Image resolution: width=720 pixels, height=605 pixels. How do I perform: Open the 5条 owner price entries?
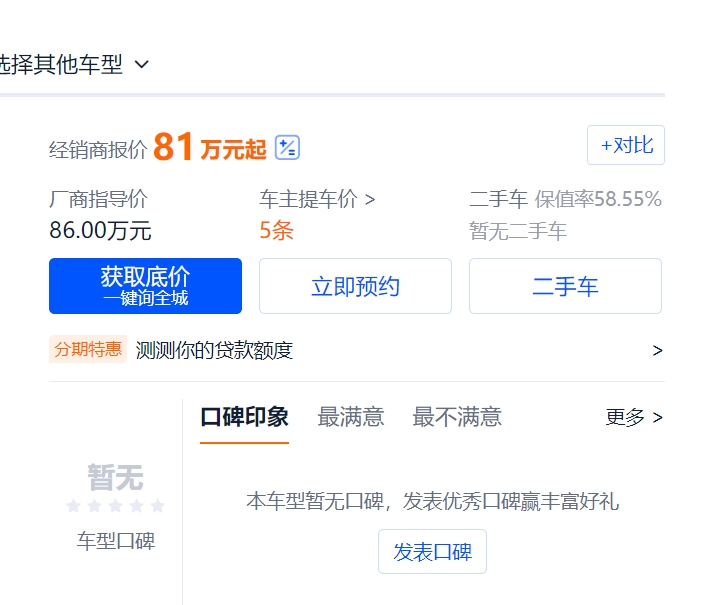[x=276, y=230]
